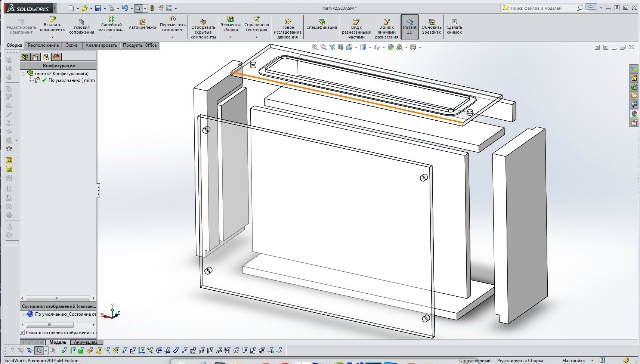Image resolution: width=640 pixels, height=364 pixels.
Task: Start a New Motion Study from the ribbon
Action: (288, 29)
